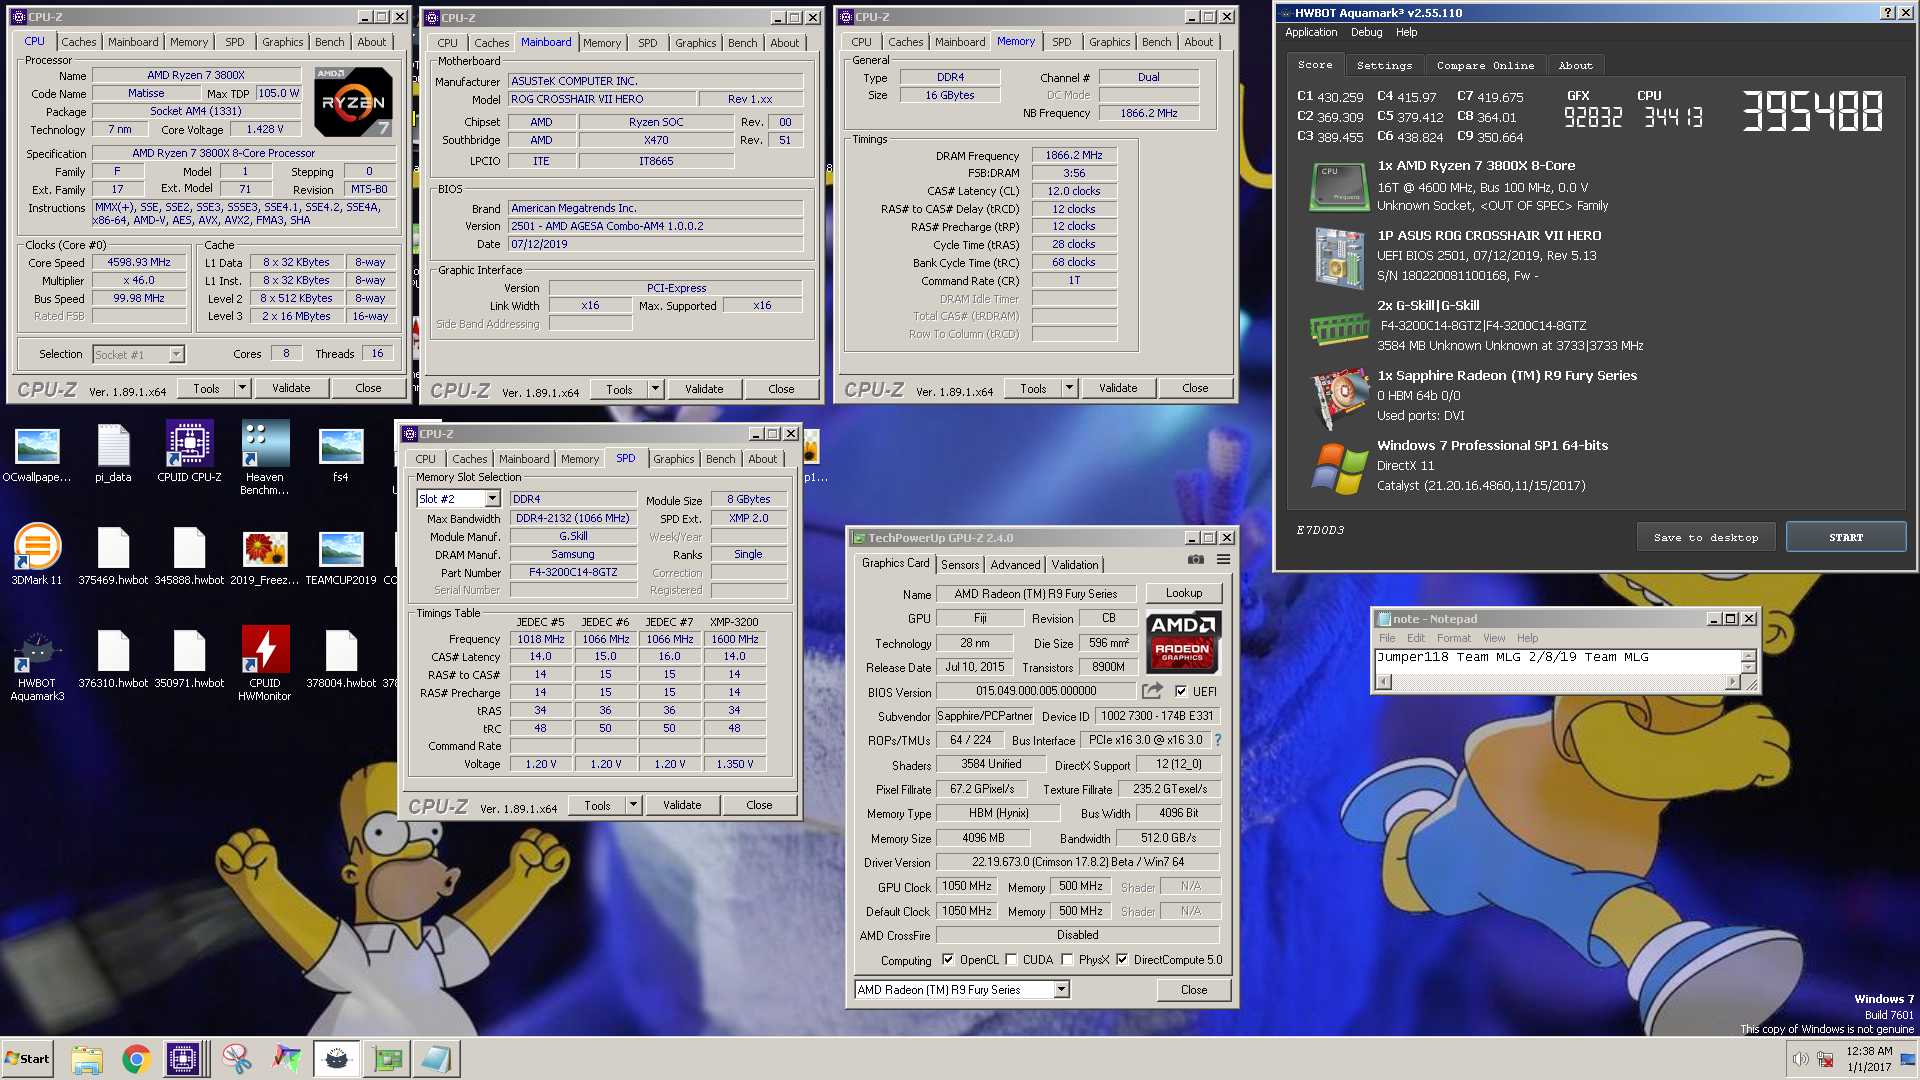Click the Windows Start button
The image size is (1920, 1080).
coord(28,1059)
